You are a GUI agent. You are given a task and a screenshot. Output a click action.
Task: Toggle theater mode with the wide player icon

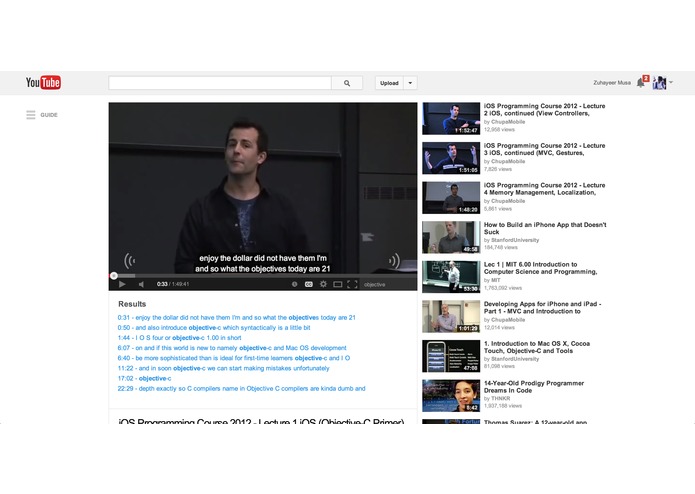point(337,284)
